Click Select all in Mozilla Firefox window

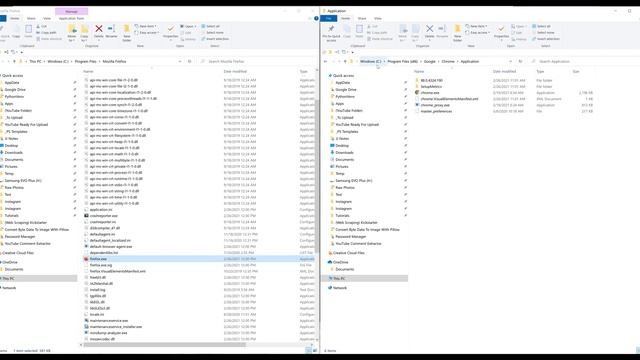(210, 26)
